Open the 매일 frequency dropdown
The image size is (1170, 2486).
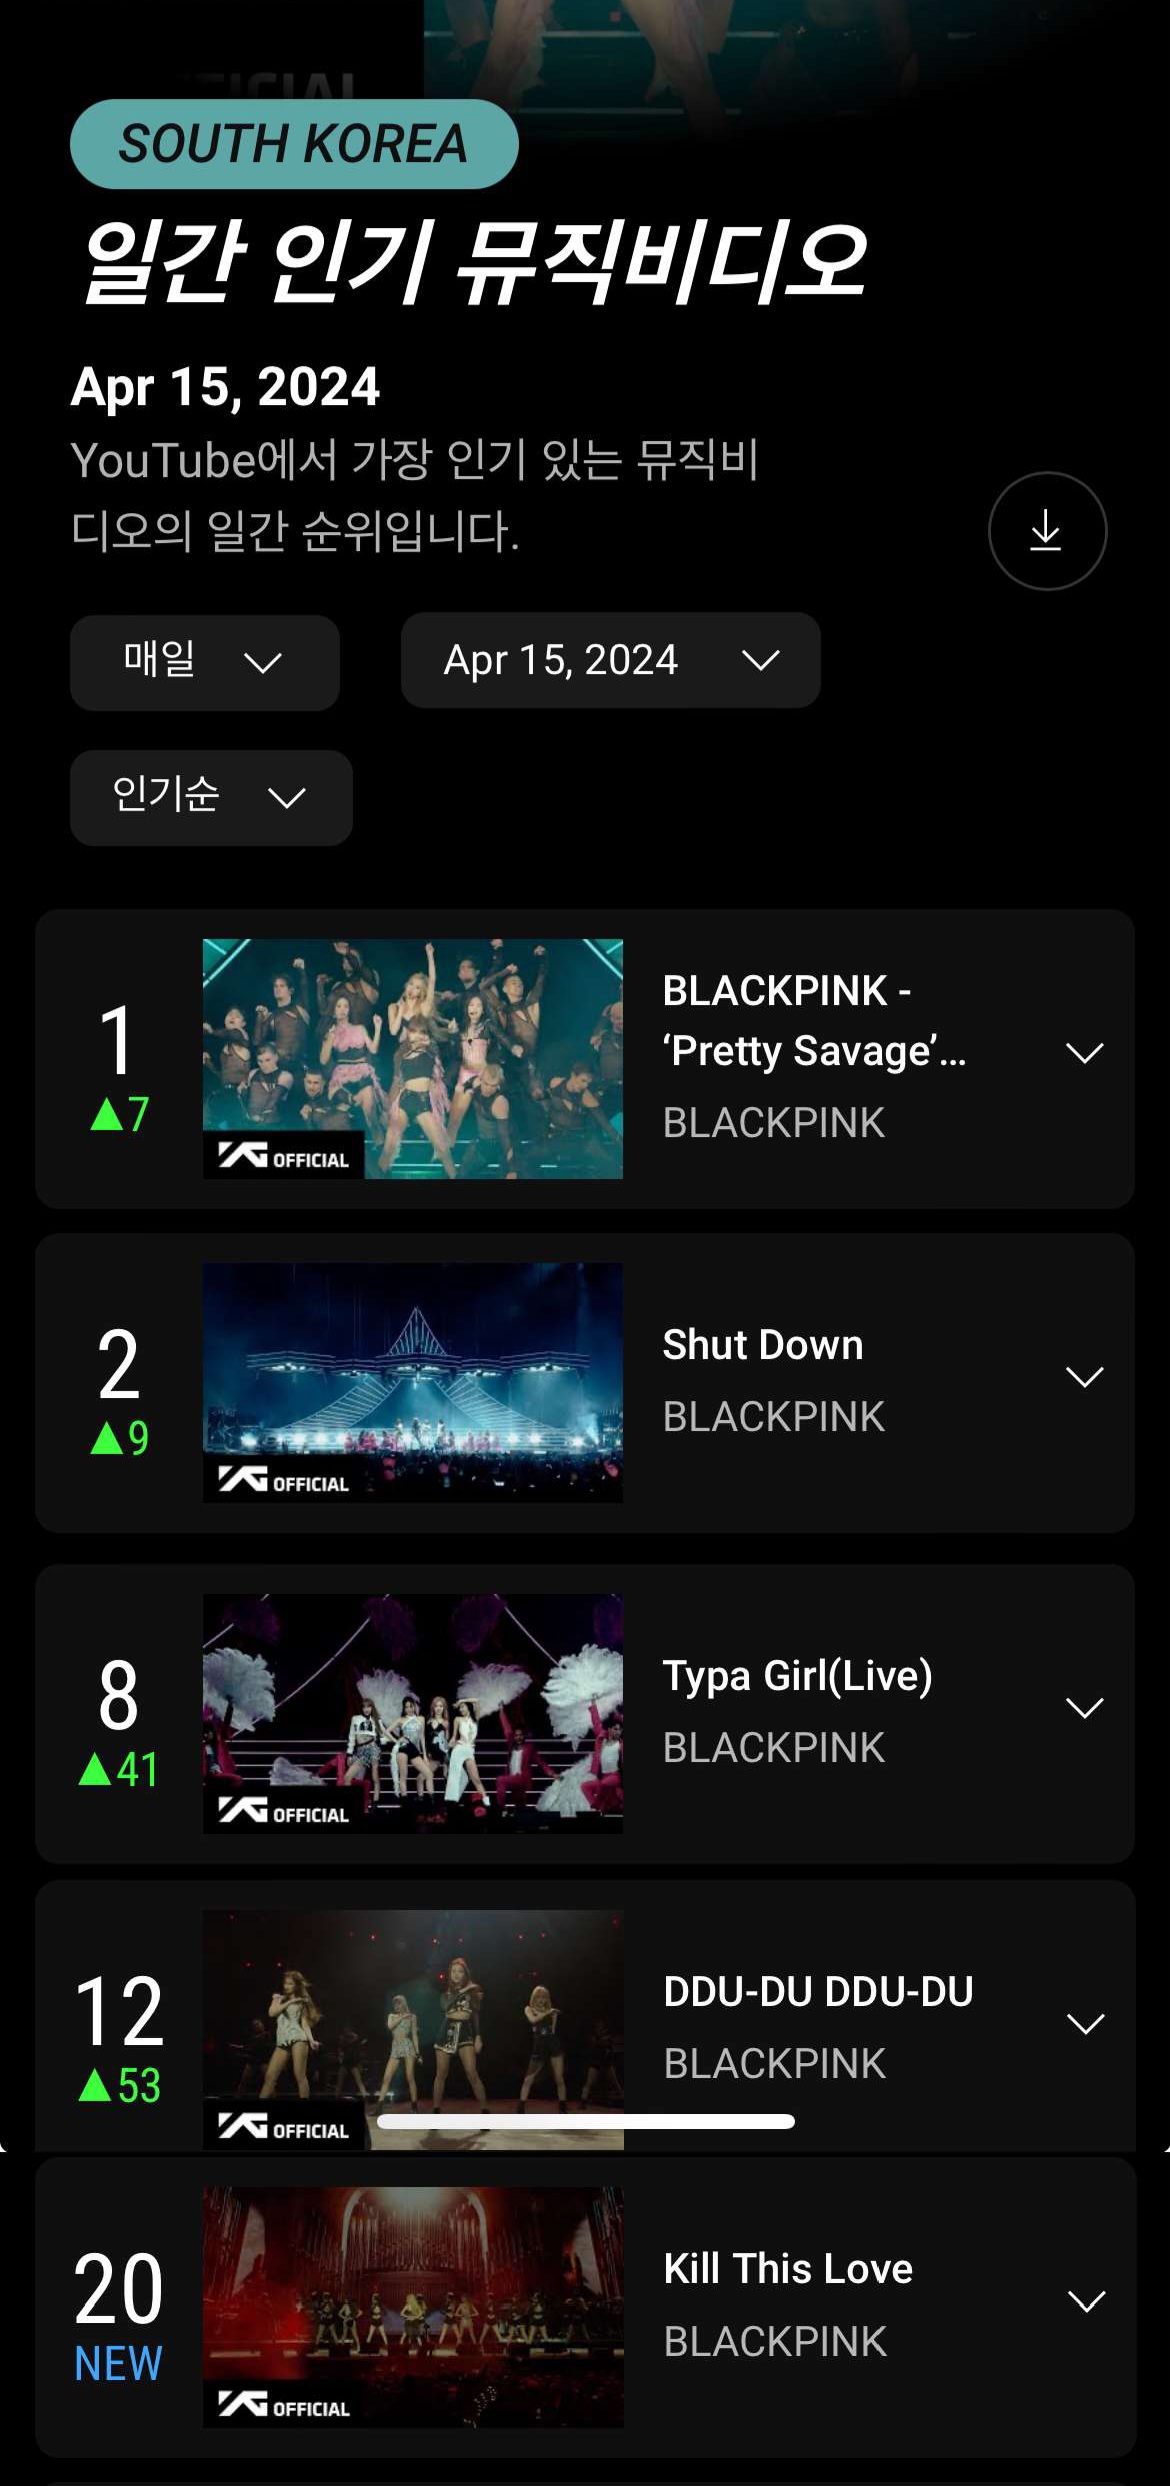[204, 662]
